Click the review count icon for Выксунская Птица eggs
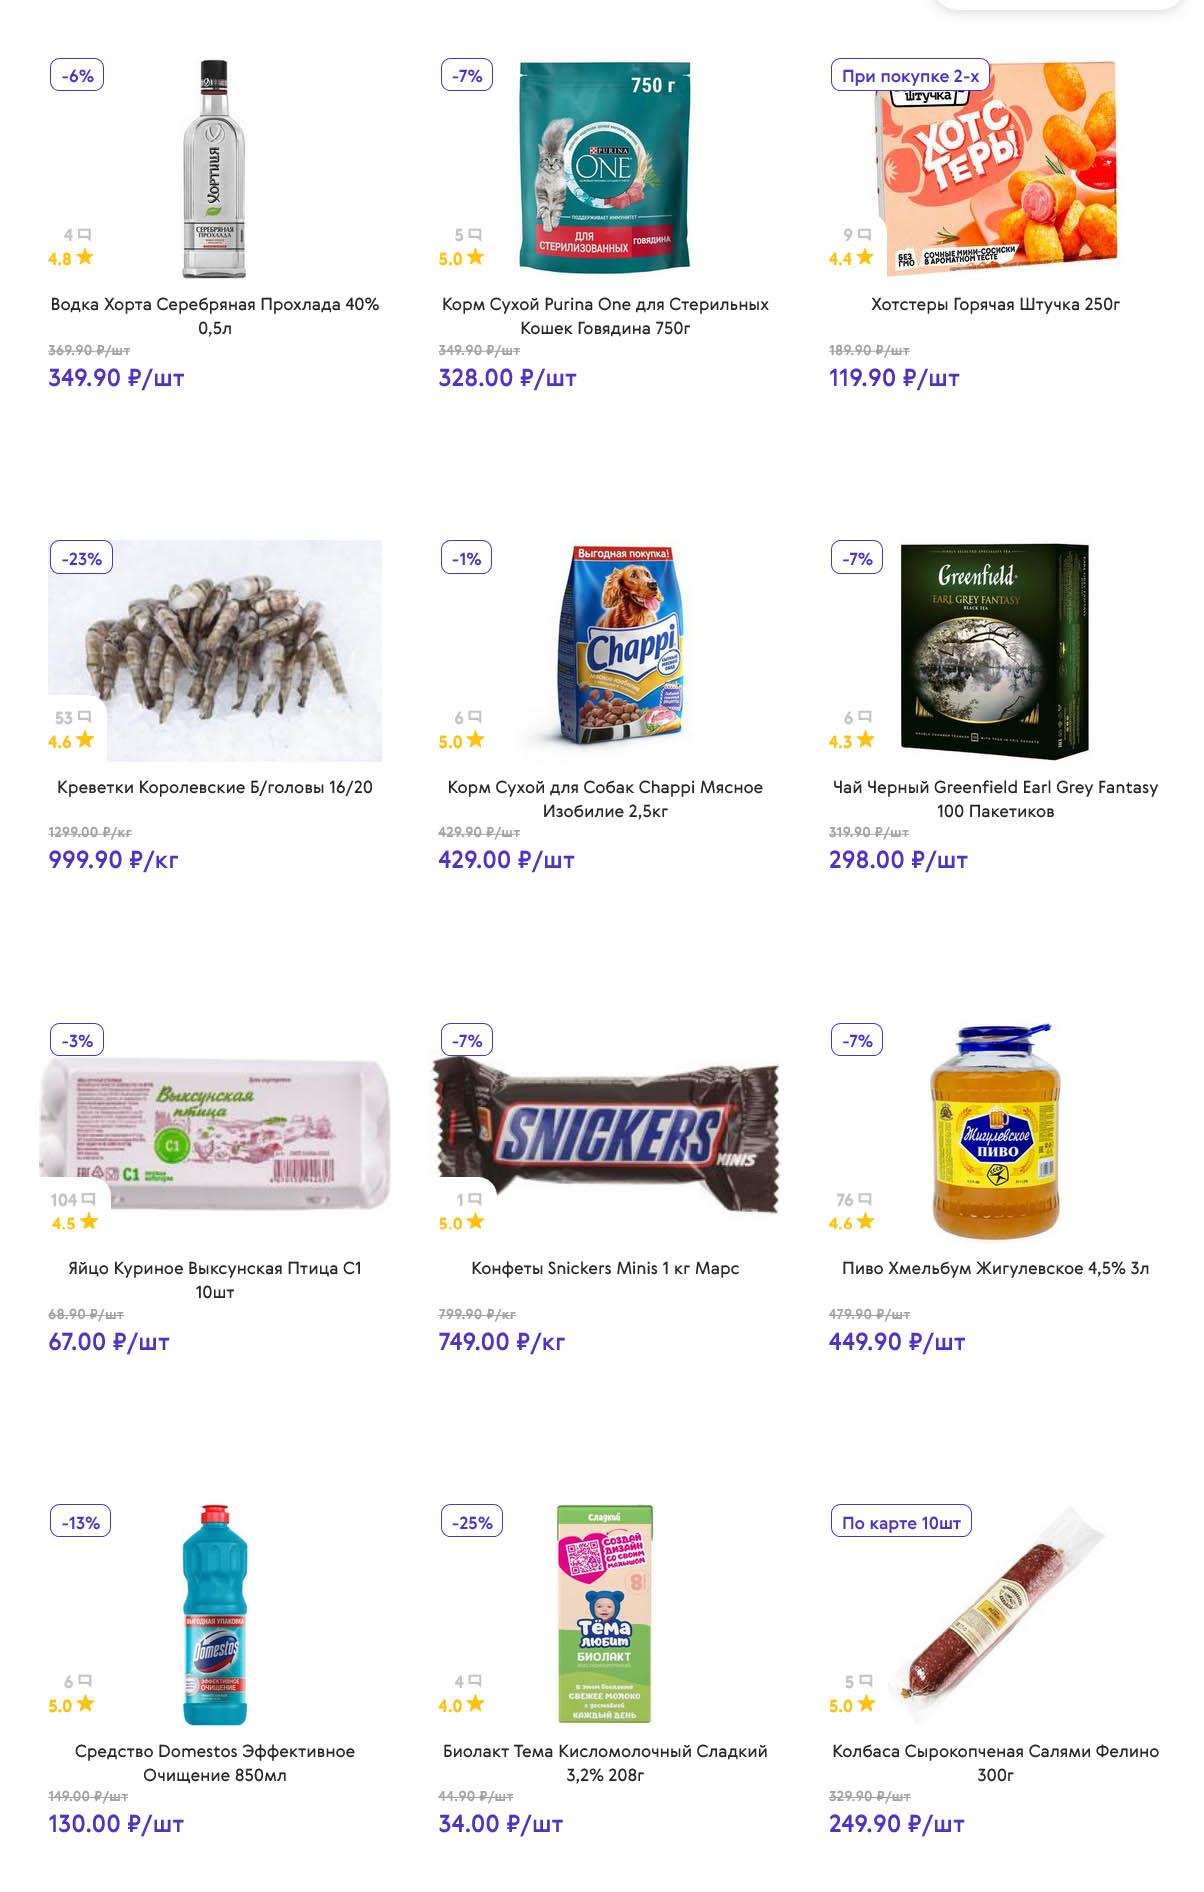 [x=89, y=1199]
